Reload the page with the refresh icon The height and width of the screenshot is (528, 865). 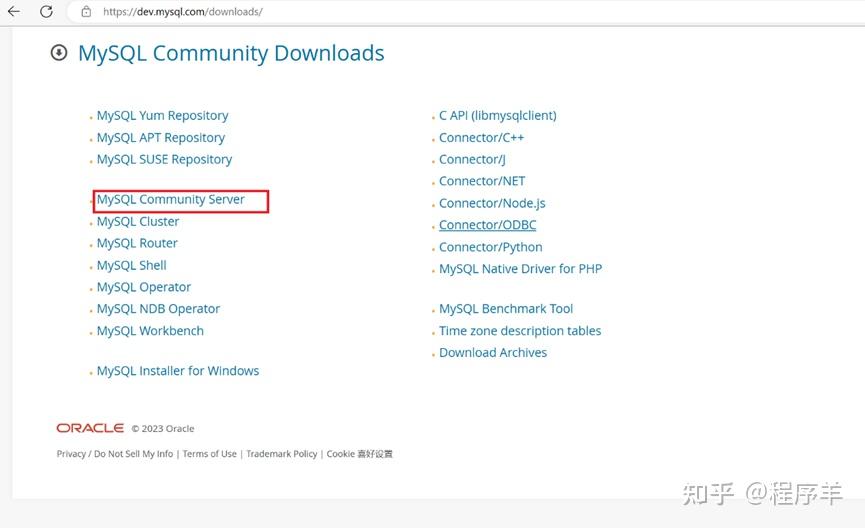click(x=46, y=11)
